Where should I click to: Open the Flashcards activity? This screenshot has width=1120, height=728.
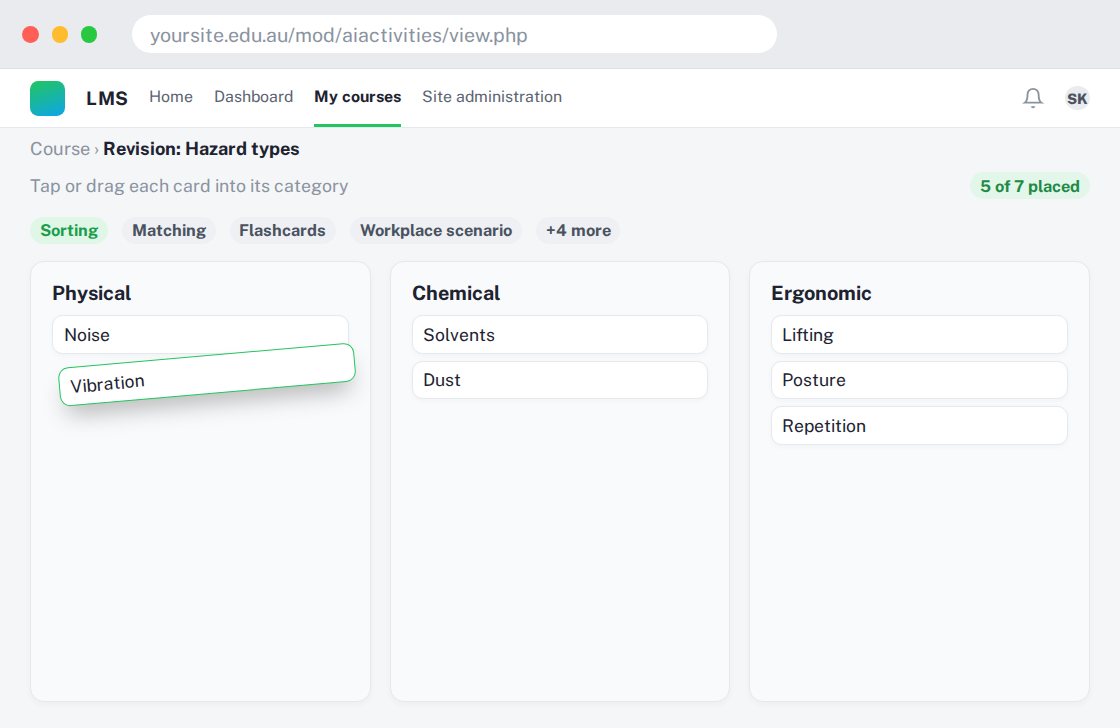pyautogui.click(x=282, y=230)
